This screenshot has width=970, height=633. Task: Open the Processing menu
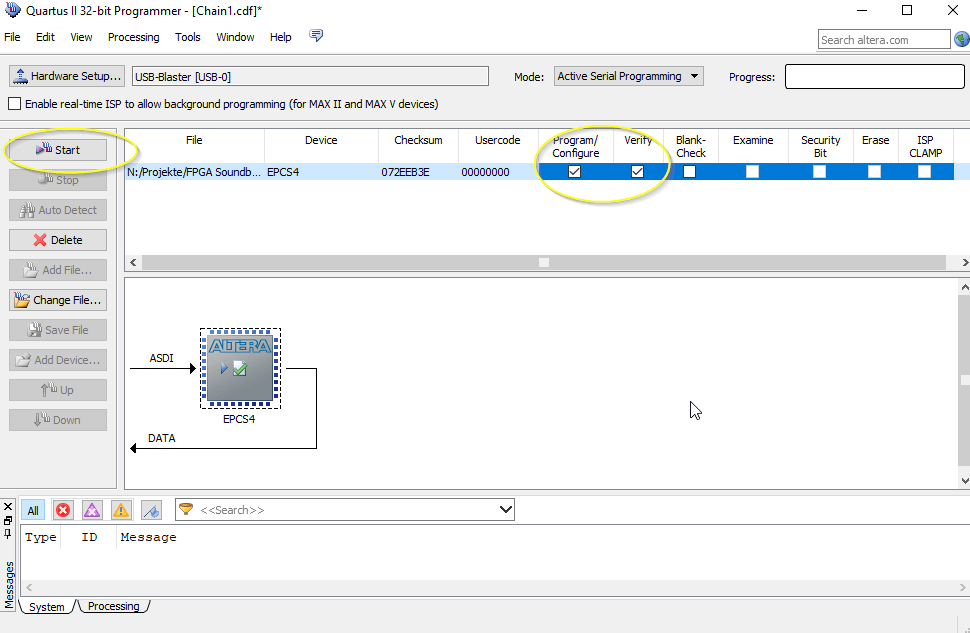pyautogui.click(x=133, y=37)
